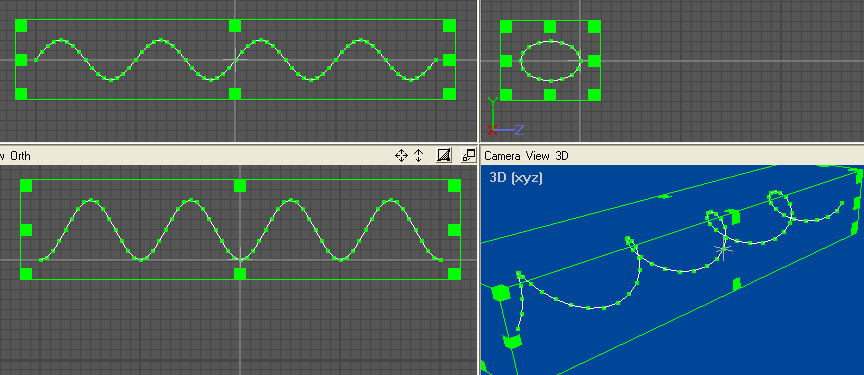Image resolution: width=864 pixels, height=375 pixels.
Task: Select the four-arrow pan view icon
Action: pos(401,156)
